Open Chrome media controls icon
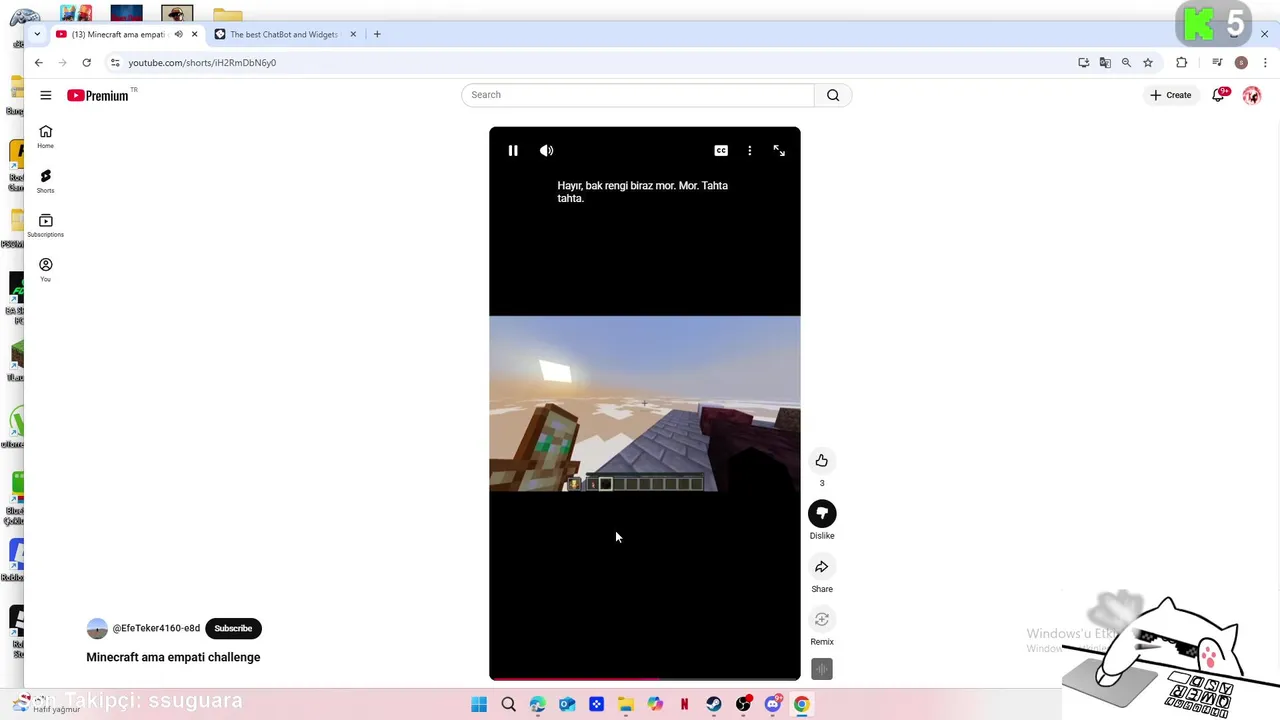This screenshot has width=1280, height=720. [1217, 63]
